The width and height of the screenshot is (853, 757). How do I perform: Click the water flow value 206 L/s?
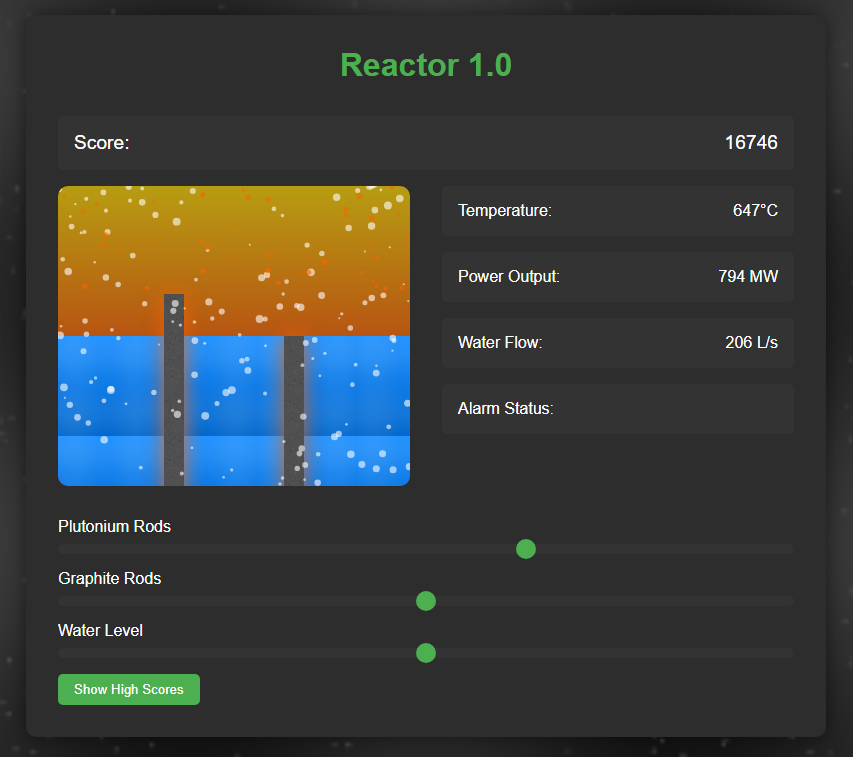[x=751, y=342]
